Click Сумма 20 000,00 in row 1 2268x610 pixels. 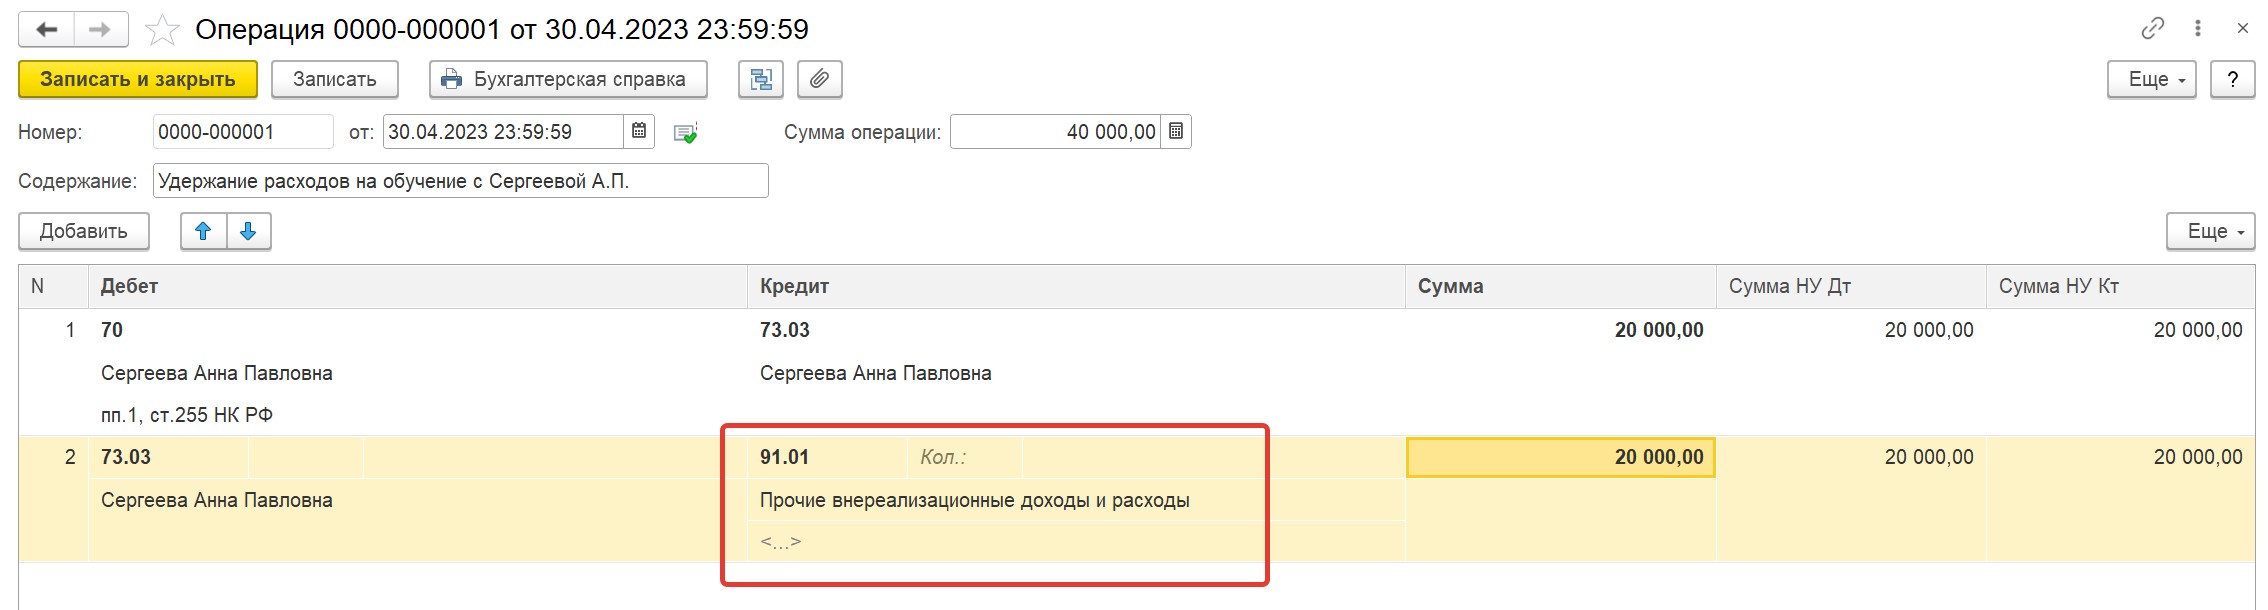(1659, 330)
